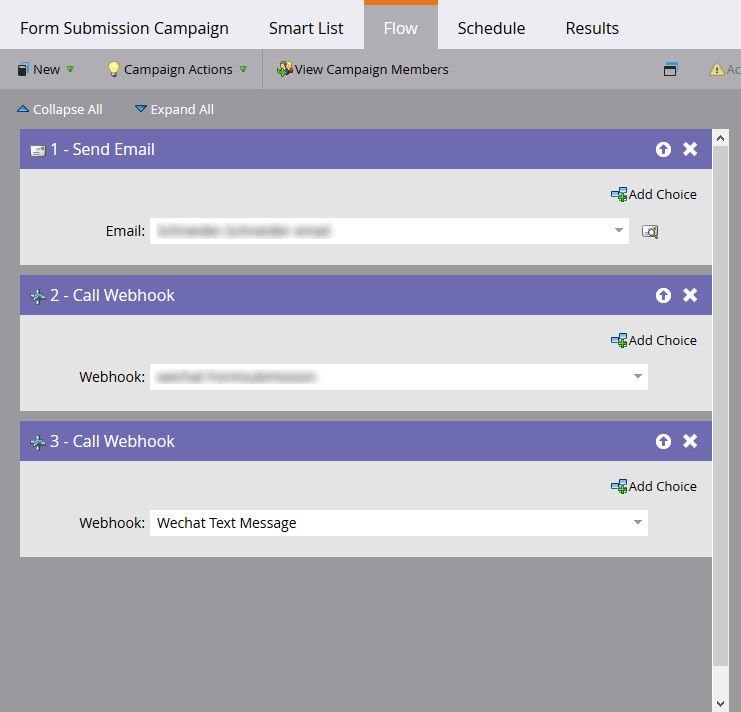Click the window layout icon in toolbar
The width and height of the screenshot is (741, 712).
pos(670,69)
